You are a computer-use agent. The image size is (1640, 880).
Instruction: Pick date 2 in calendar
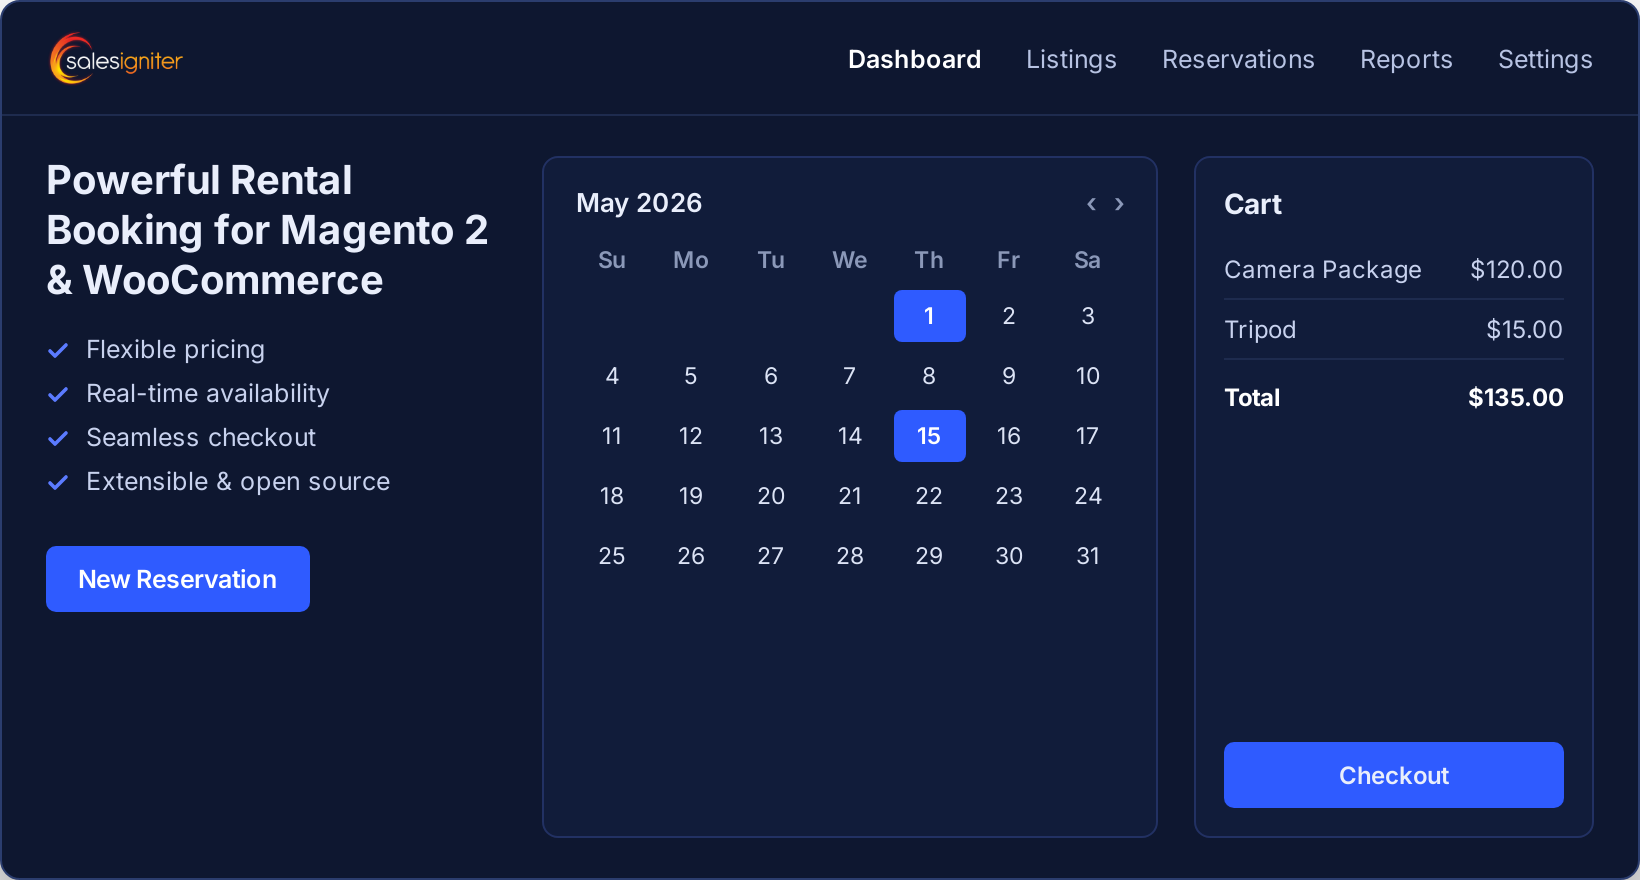[x=1009, y=316]
